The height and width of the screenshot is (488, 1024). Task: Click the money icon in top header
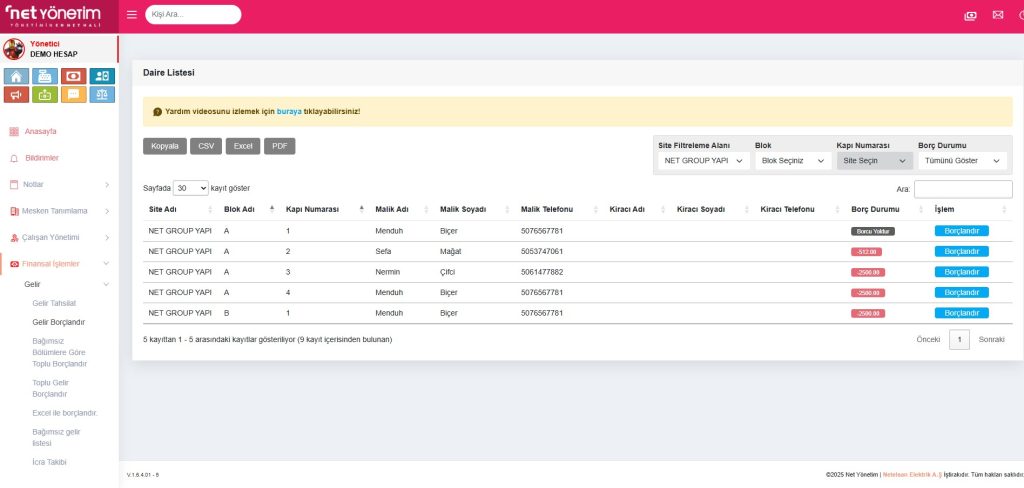[969, 15]
